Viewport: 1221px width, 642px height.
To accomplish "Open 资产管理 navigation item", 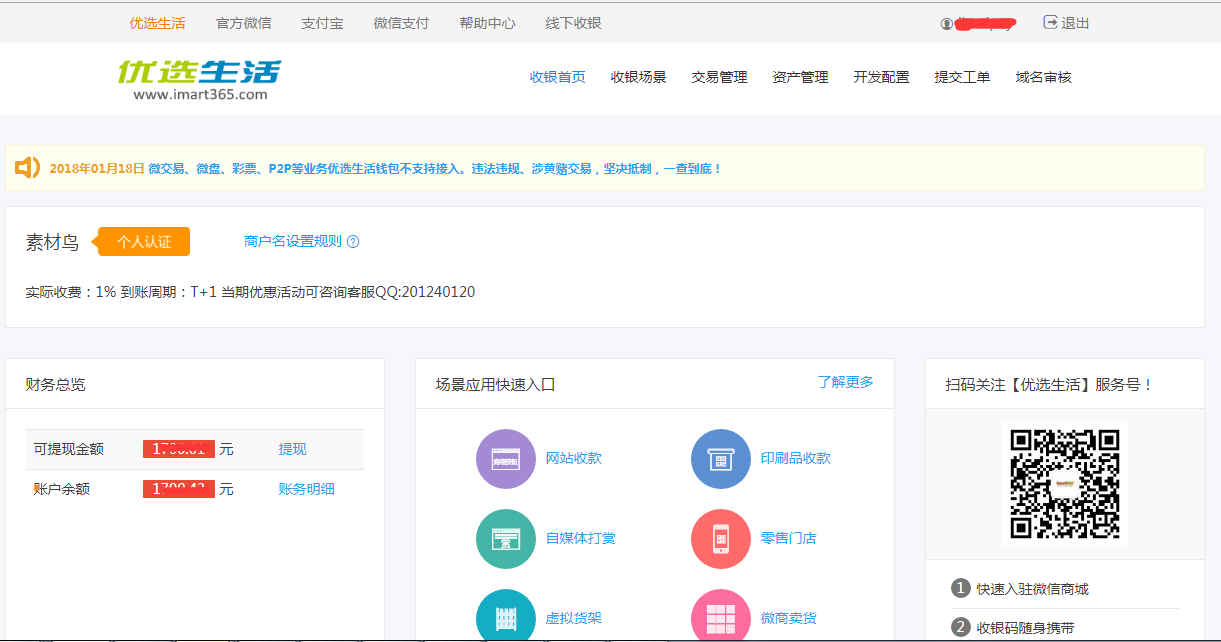I will [801, 77].
